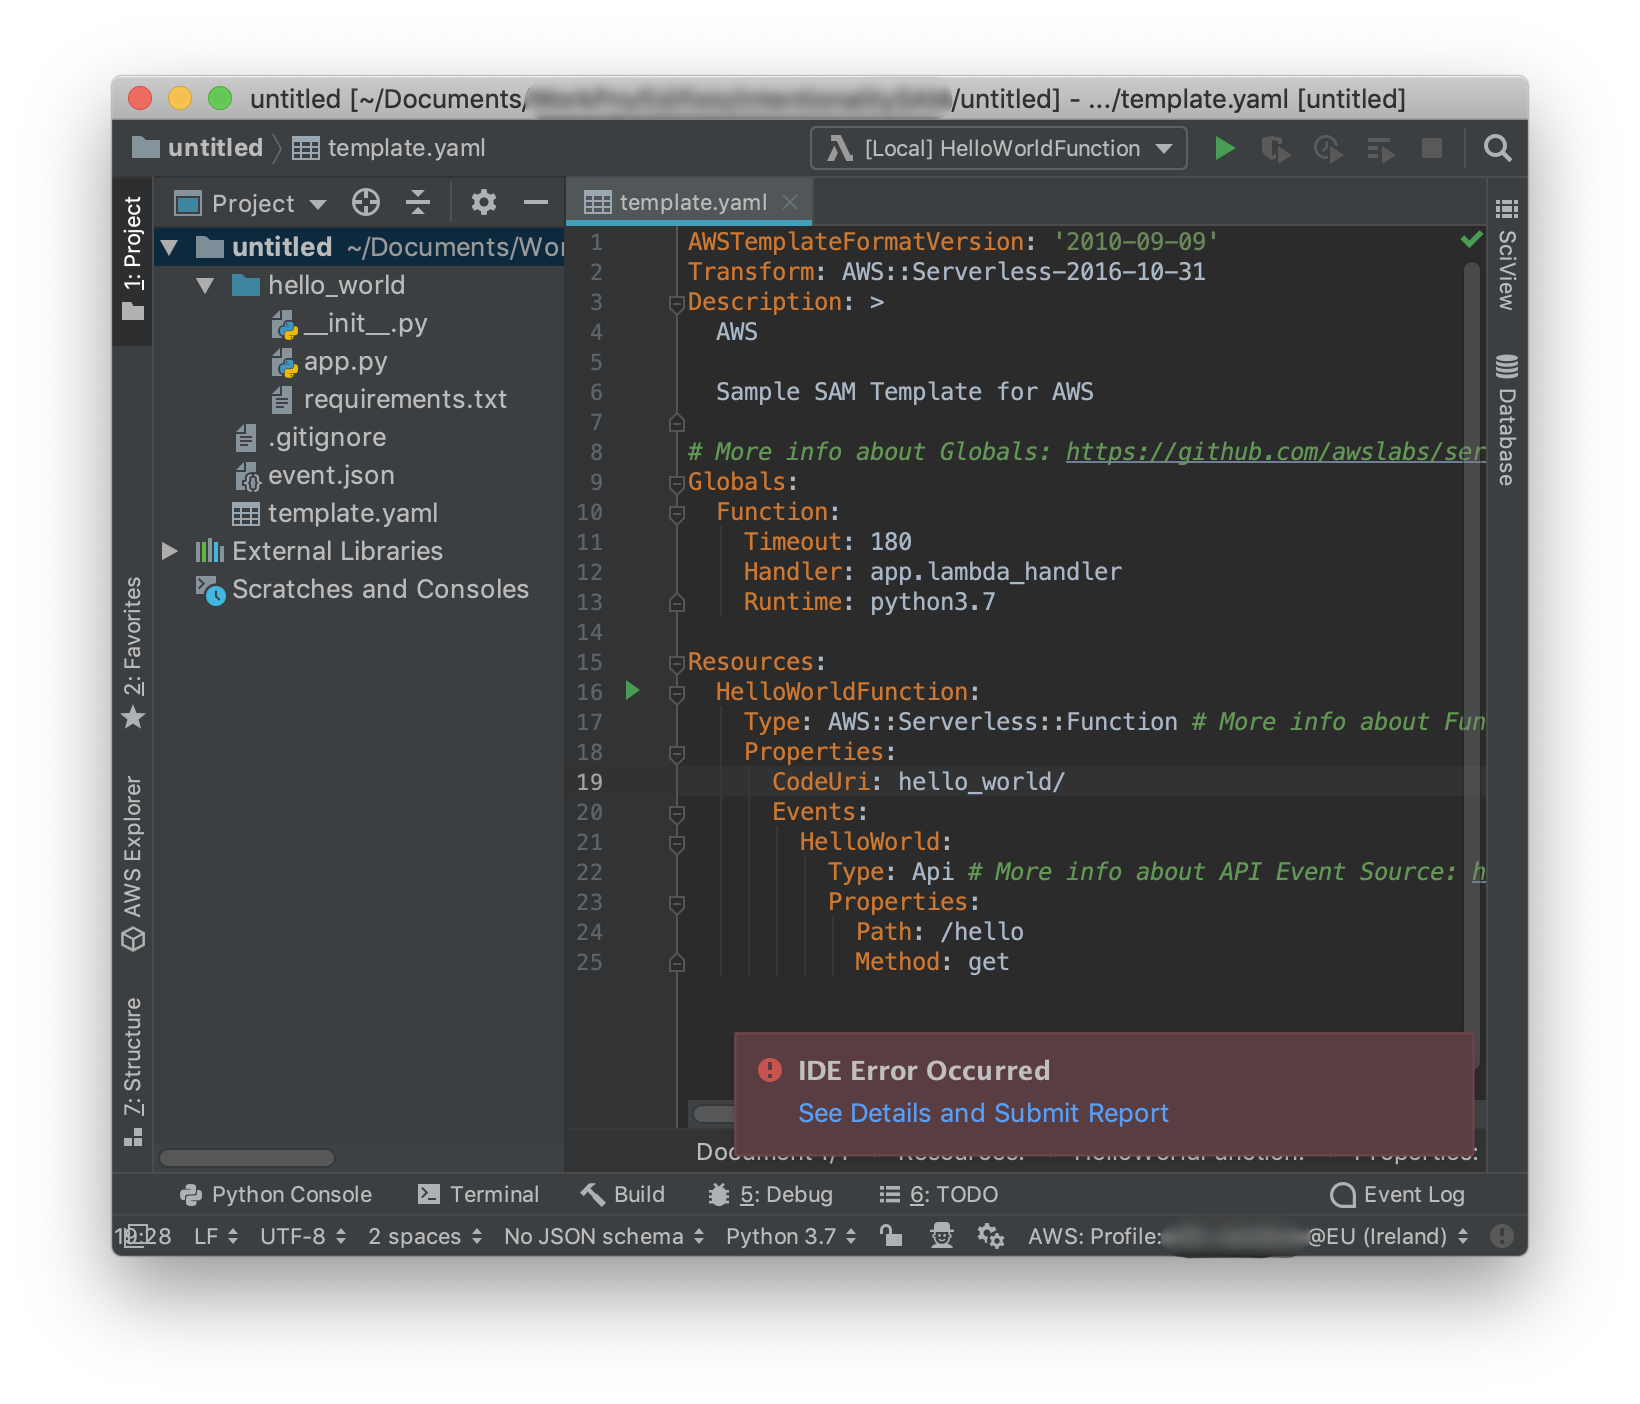Stop the running process
The width and height of the screenshot is (1640, 1404).
[x=1432, y=148]
